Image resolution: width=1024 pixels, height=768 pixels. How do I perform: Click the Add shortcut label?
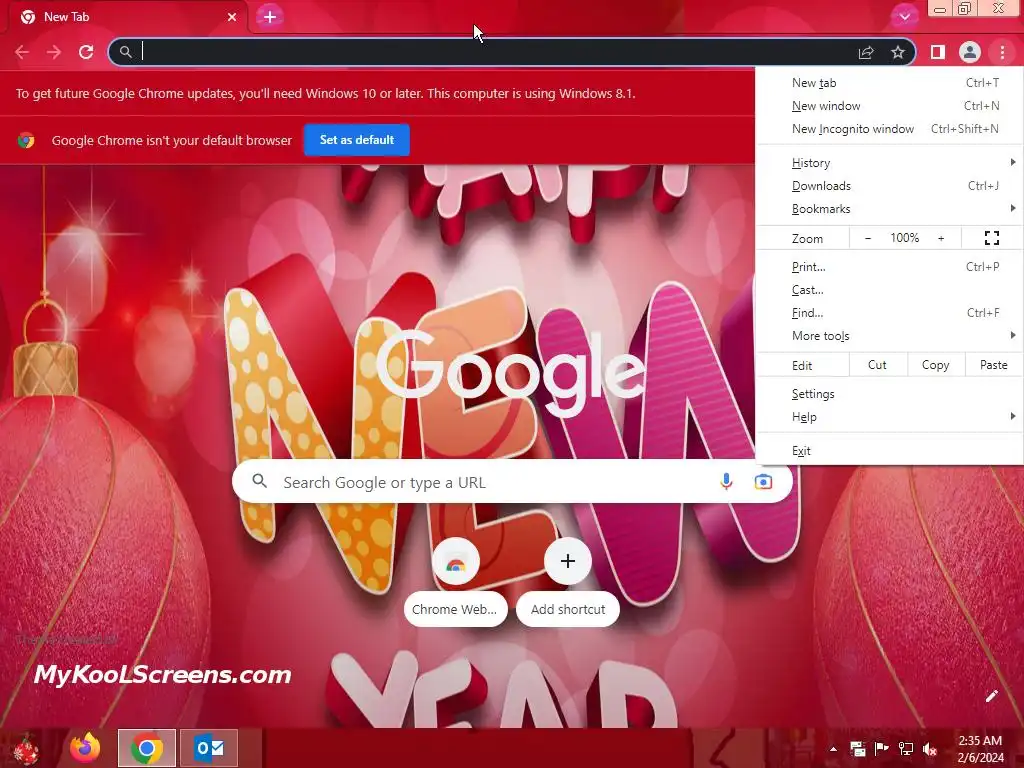click(568, 609)
